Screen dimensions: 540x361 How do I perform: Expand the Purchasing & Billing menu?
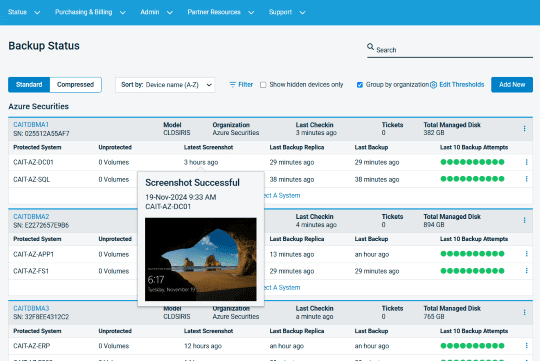(90, 12)
